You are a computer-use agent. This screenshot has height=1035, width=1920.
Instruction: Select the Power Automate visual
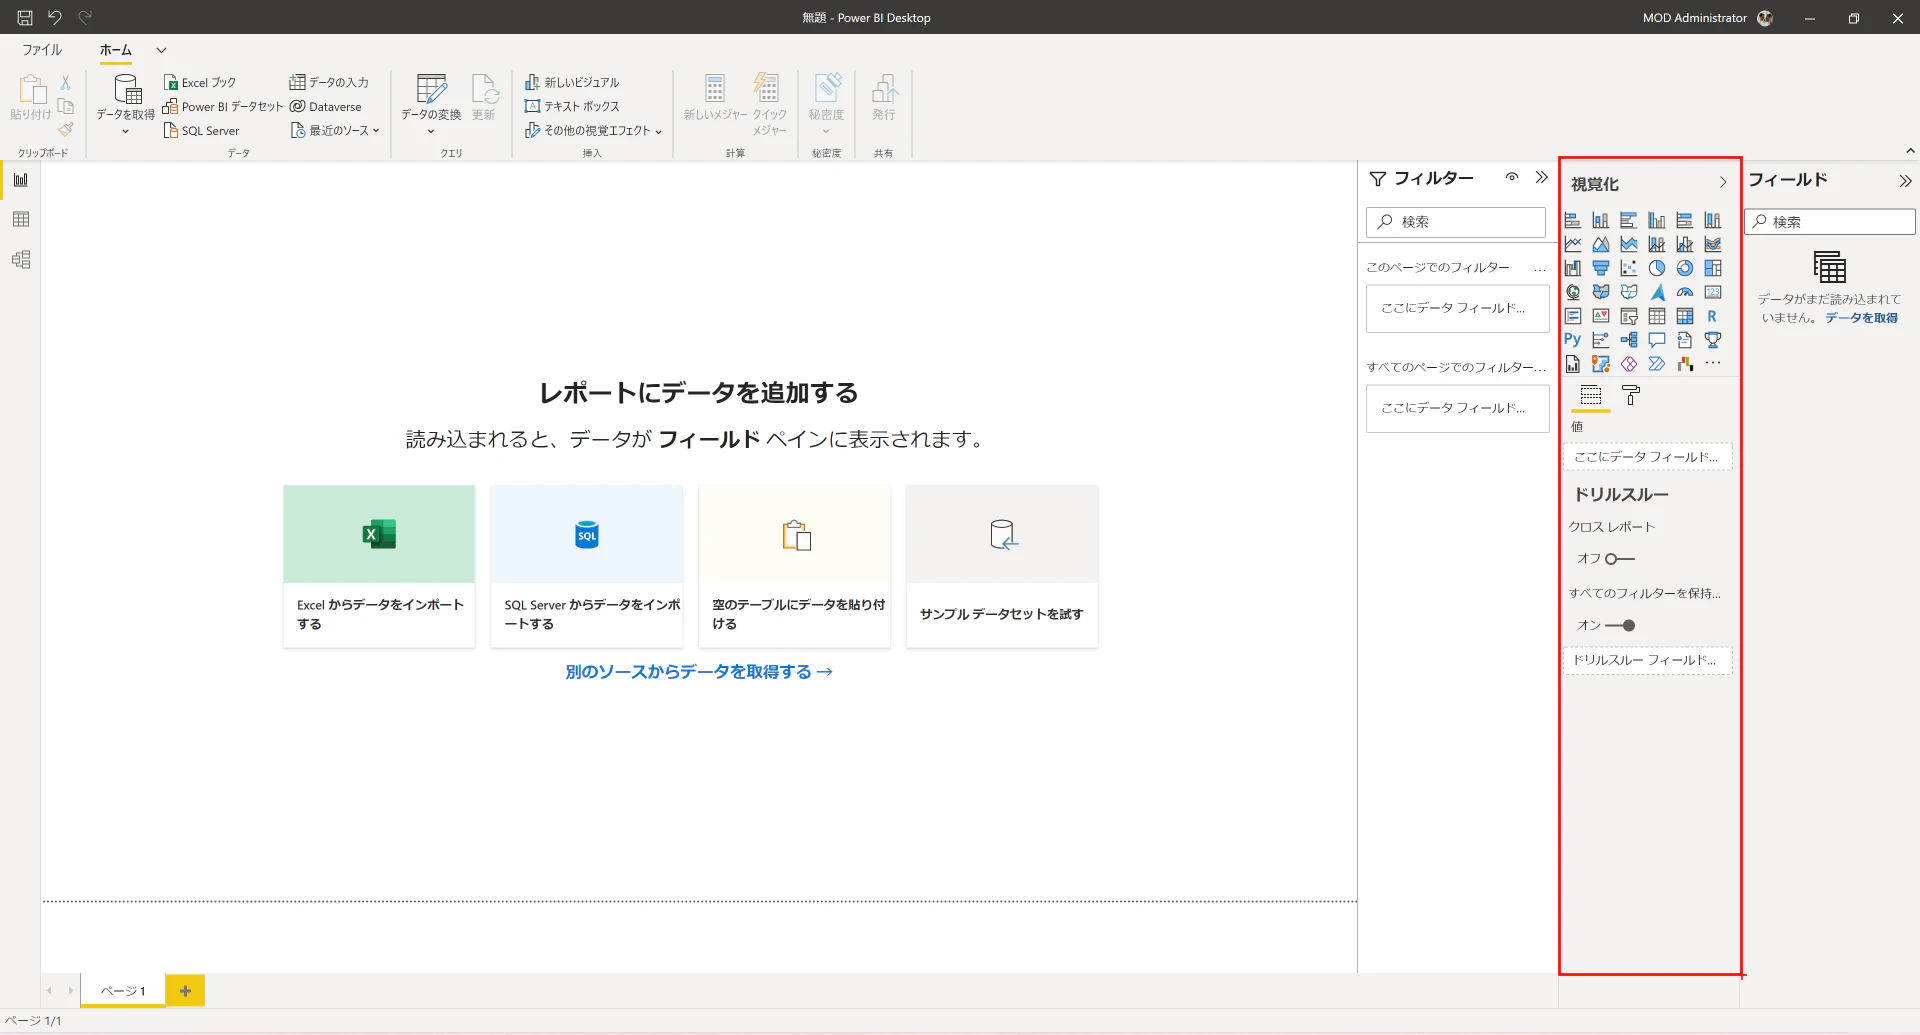click(1657, 364)
